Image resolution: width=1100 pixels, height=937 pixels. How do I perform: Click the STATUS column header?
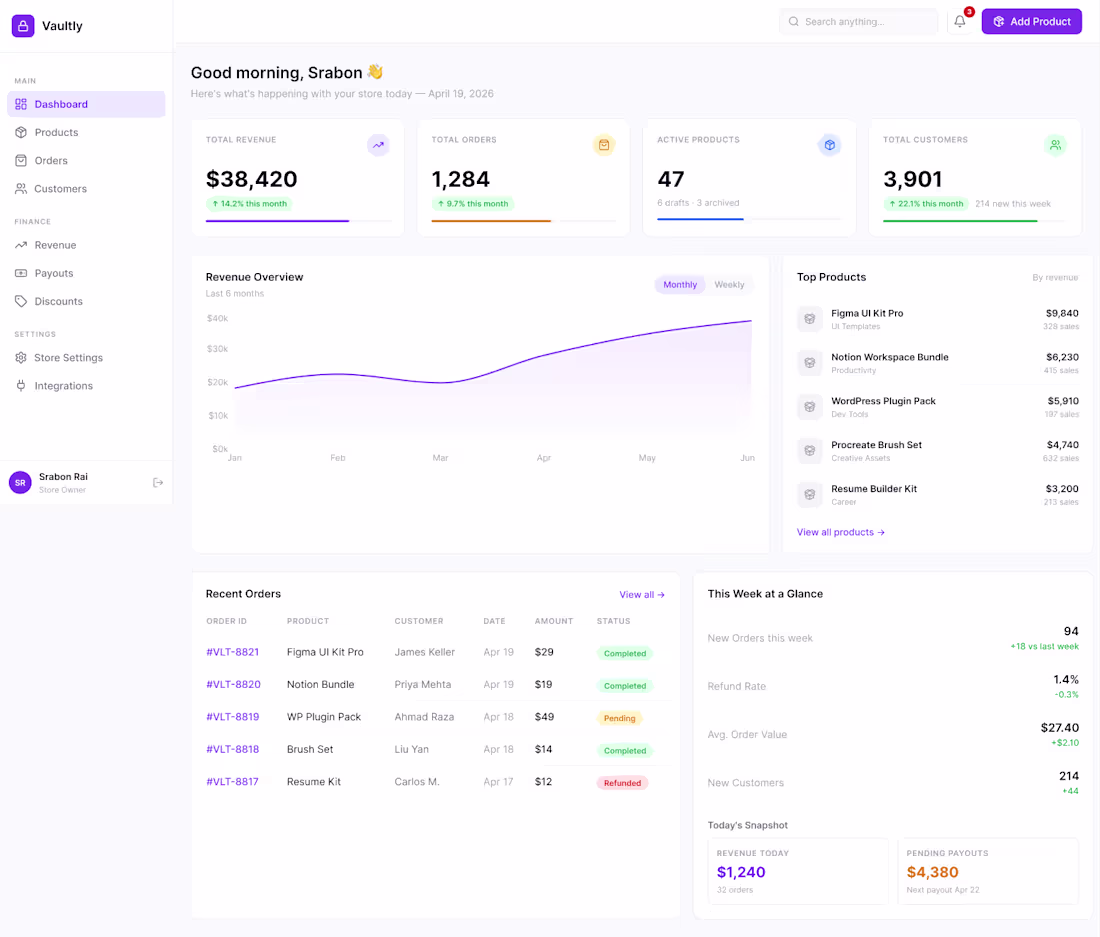click(613, 621)
